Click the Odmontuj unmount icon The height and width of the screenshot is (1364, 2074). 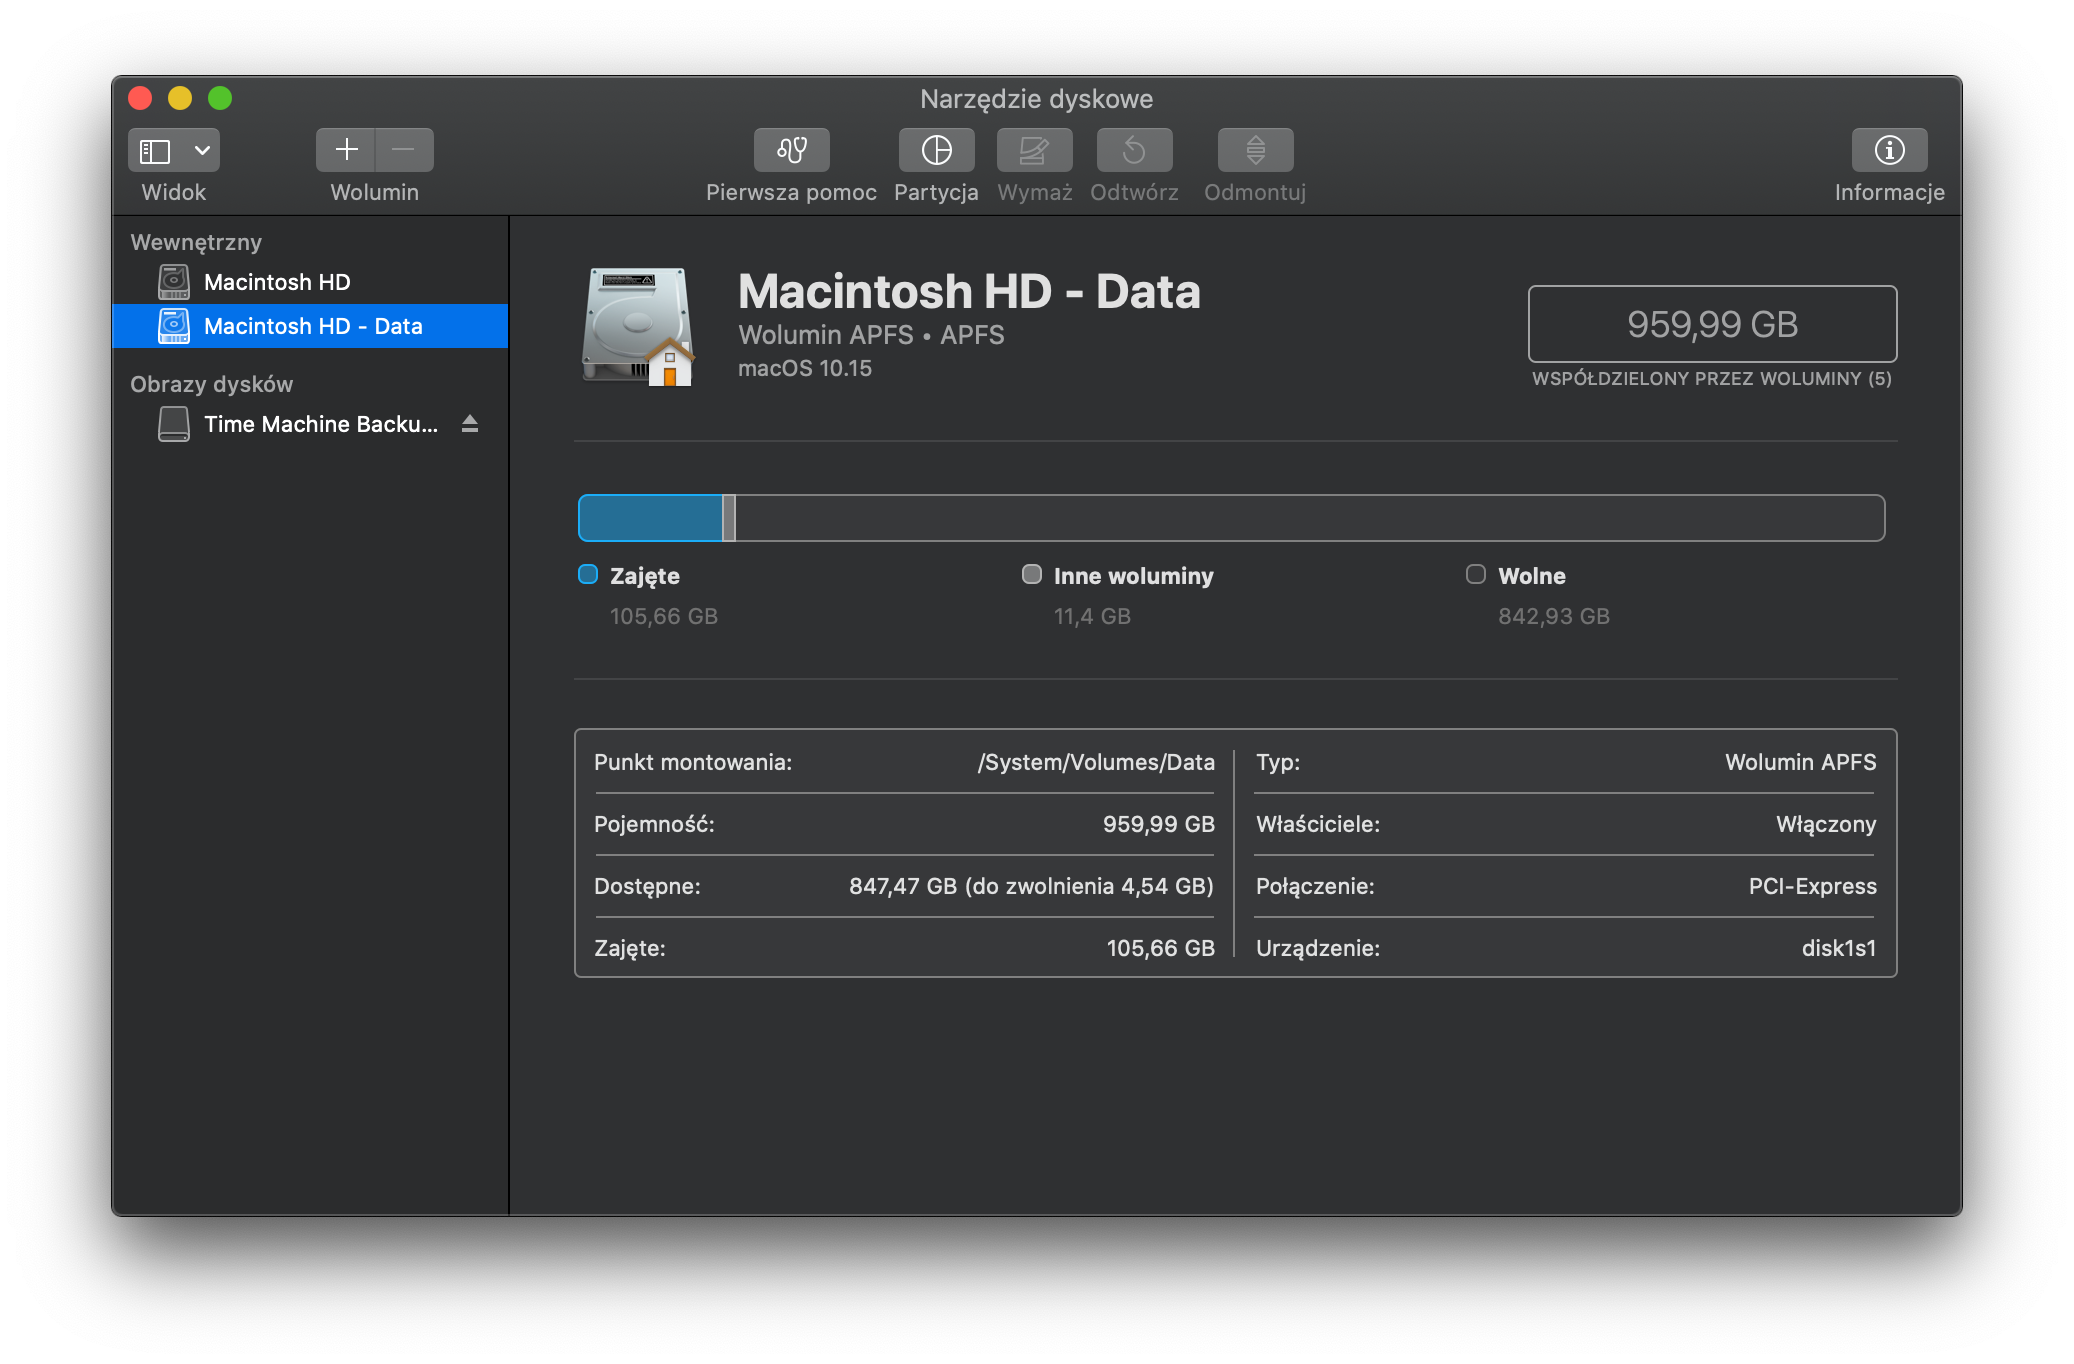(1255, 150)
